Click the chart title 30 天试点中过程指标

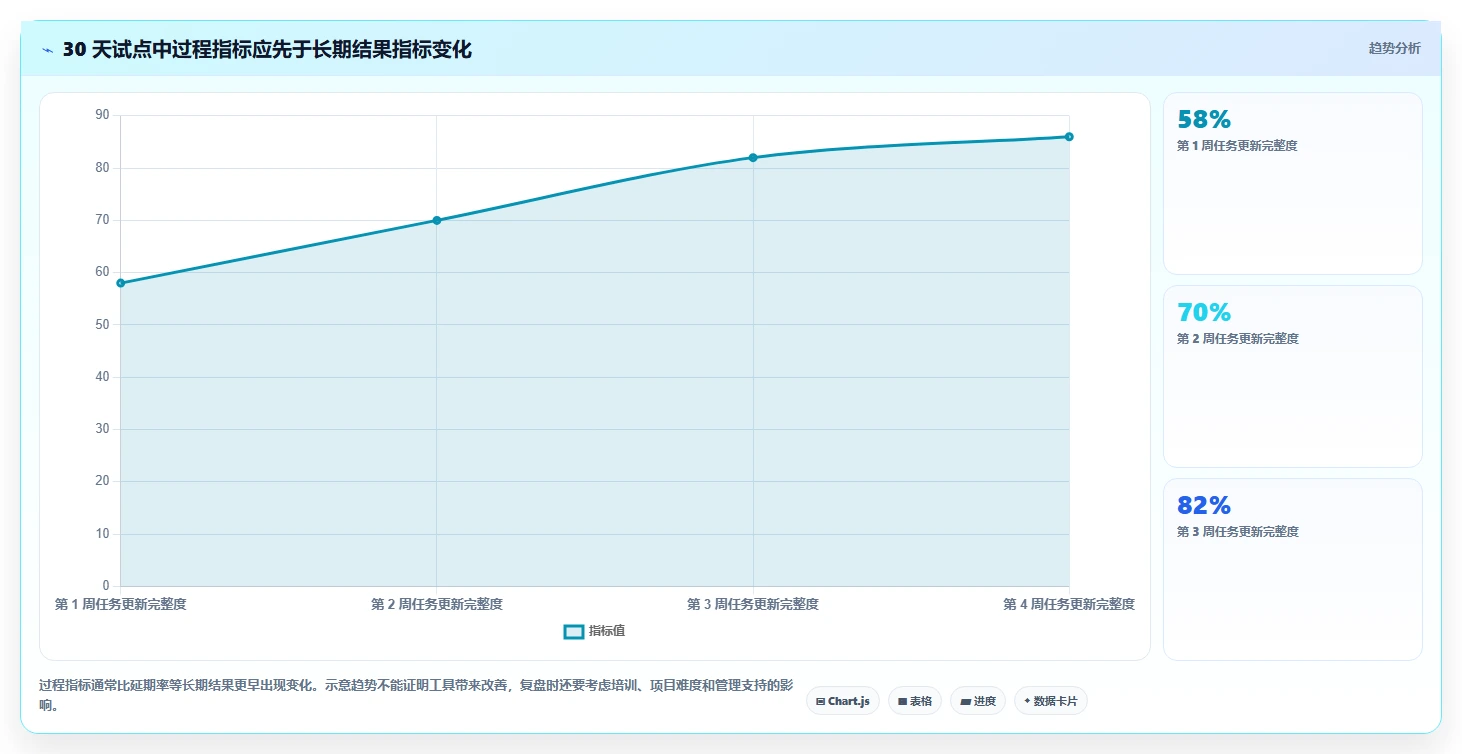(267, 49)
